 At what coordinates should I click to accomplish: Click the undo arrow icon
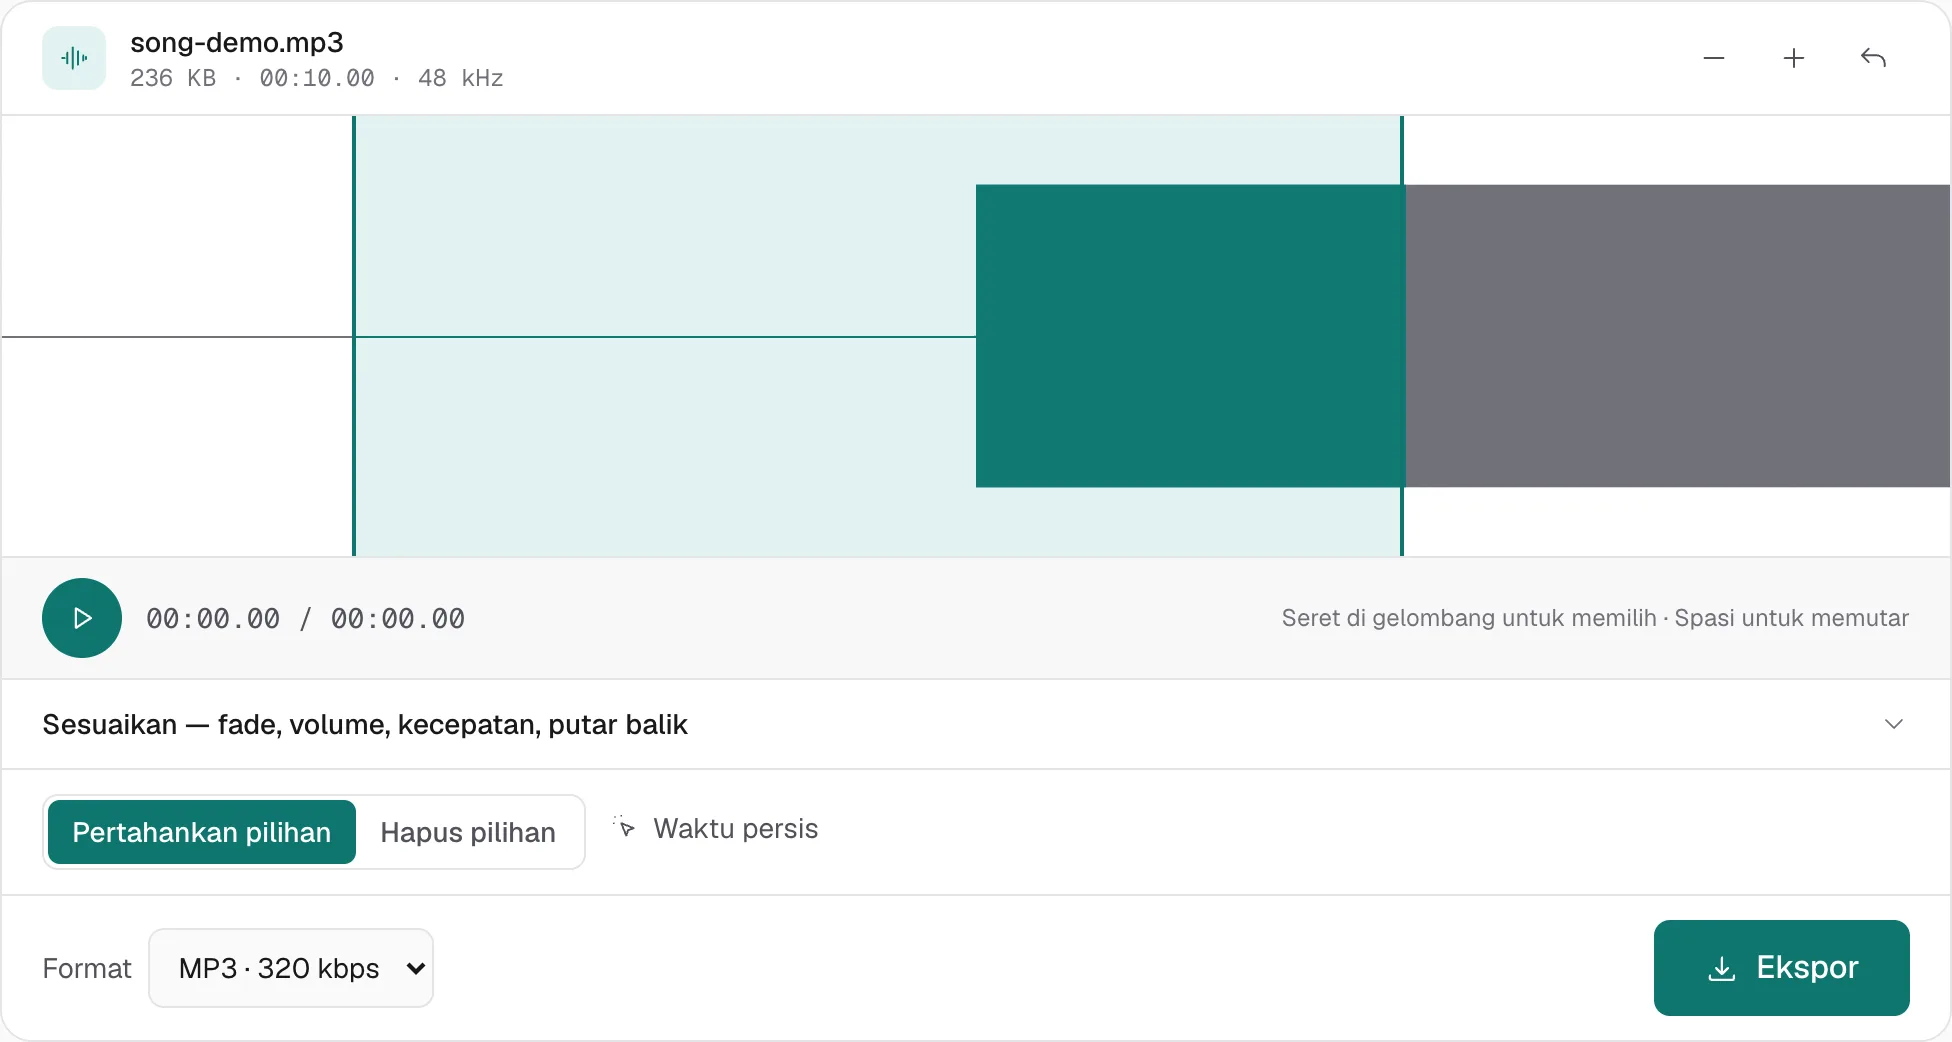(x=1874, y=58)
